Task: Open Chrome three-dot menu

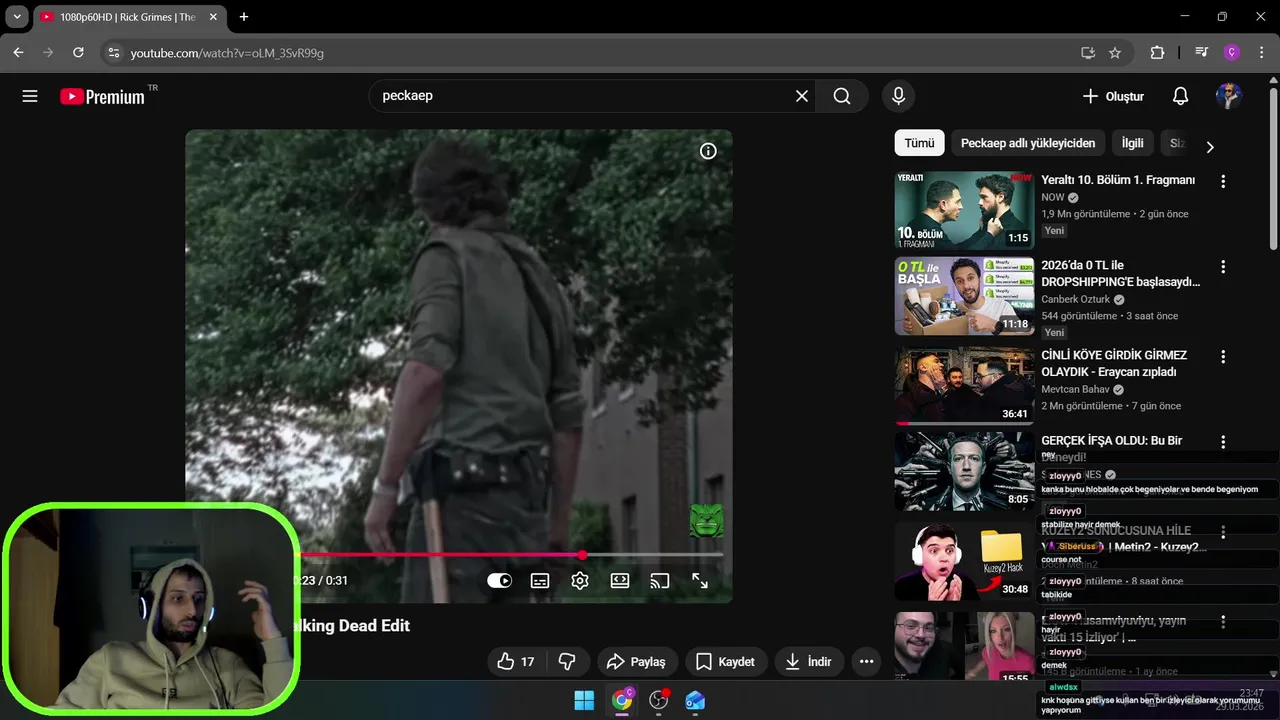Action: (x=1260, y=53)
